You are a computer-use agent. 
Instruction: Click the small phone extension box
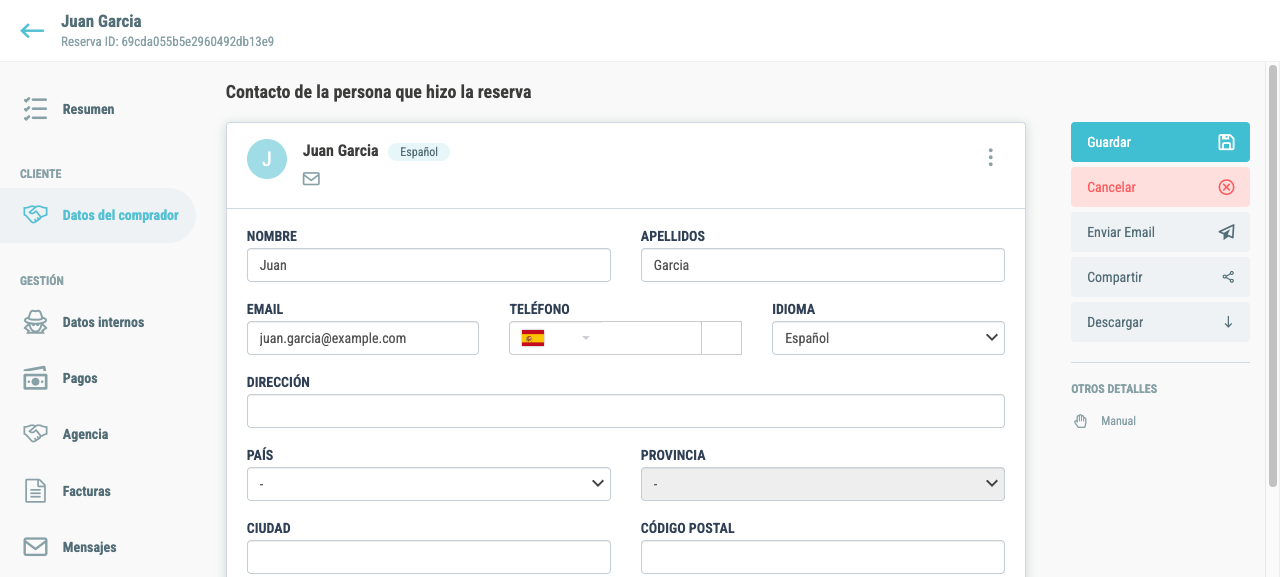pyautogui.click(x=722, y=338)
